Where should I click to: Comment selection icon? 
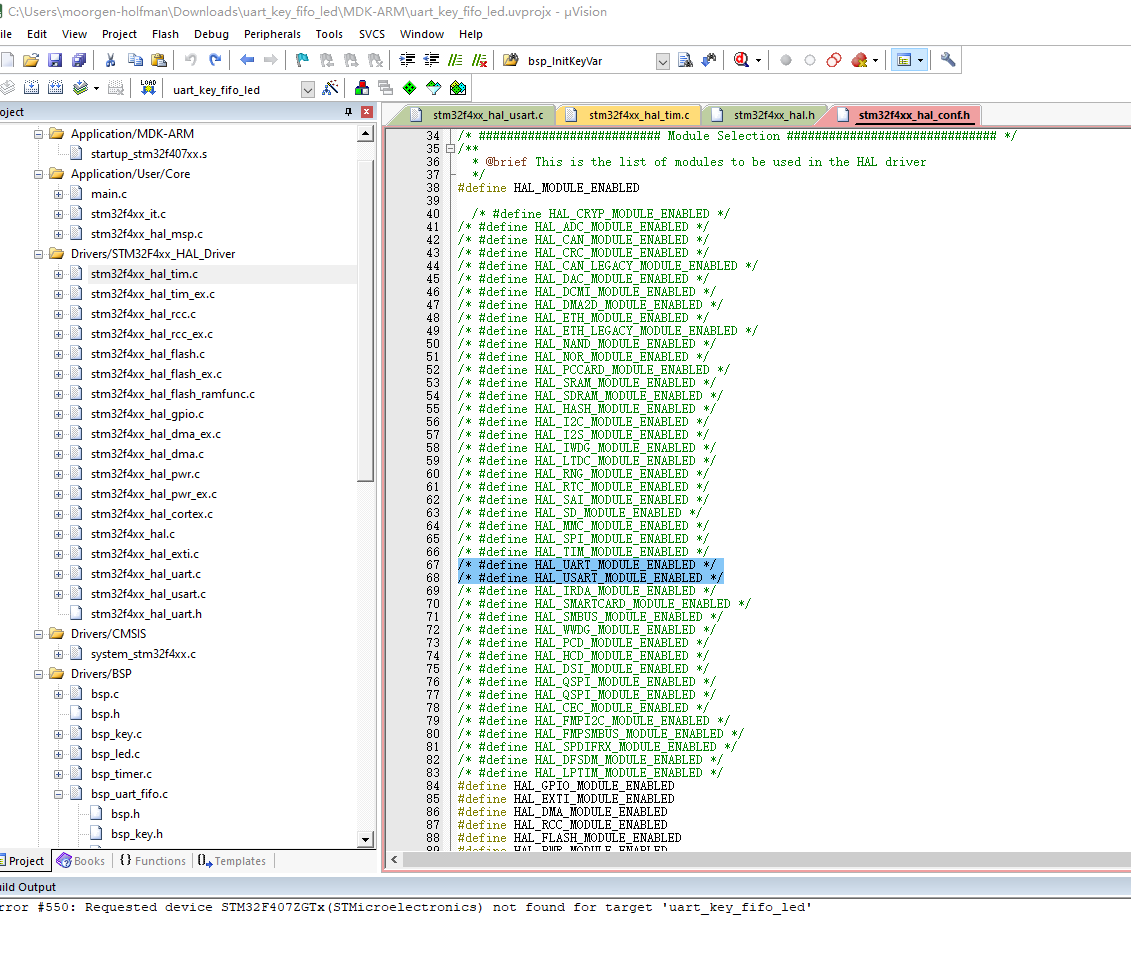click(x=455, y=61)
